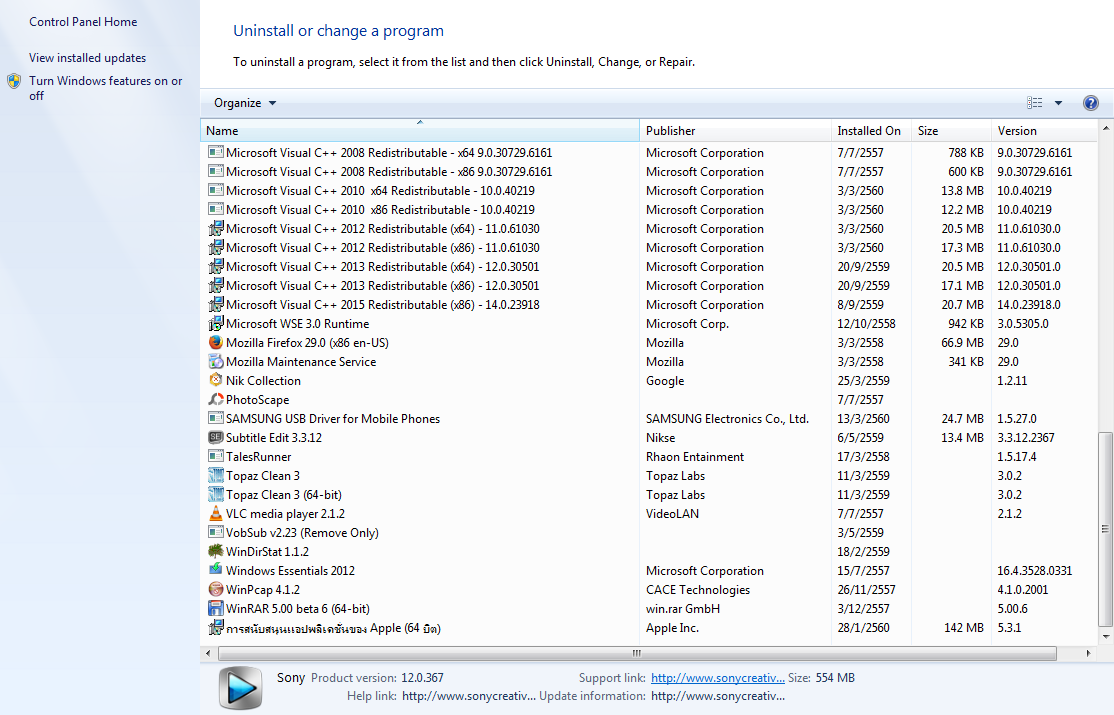Open the help button in toolbar
This screenshot has width=1114, height=715.
point(1091,103)
